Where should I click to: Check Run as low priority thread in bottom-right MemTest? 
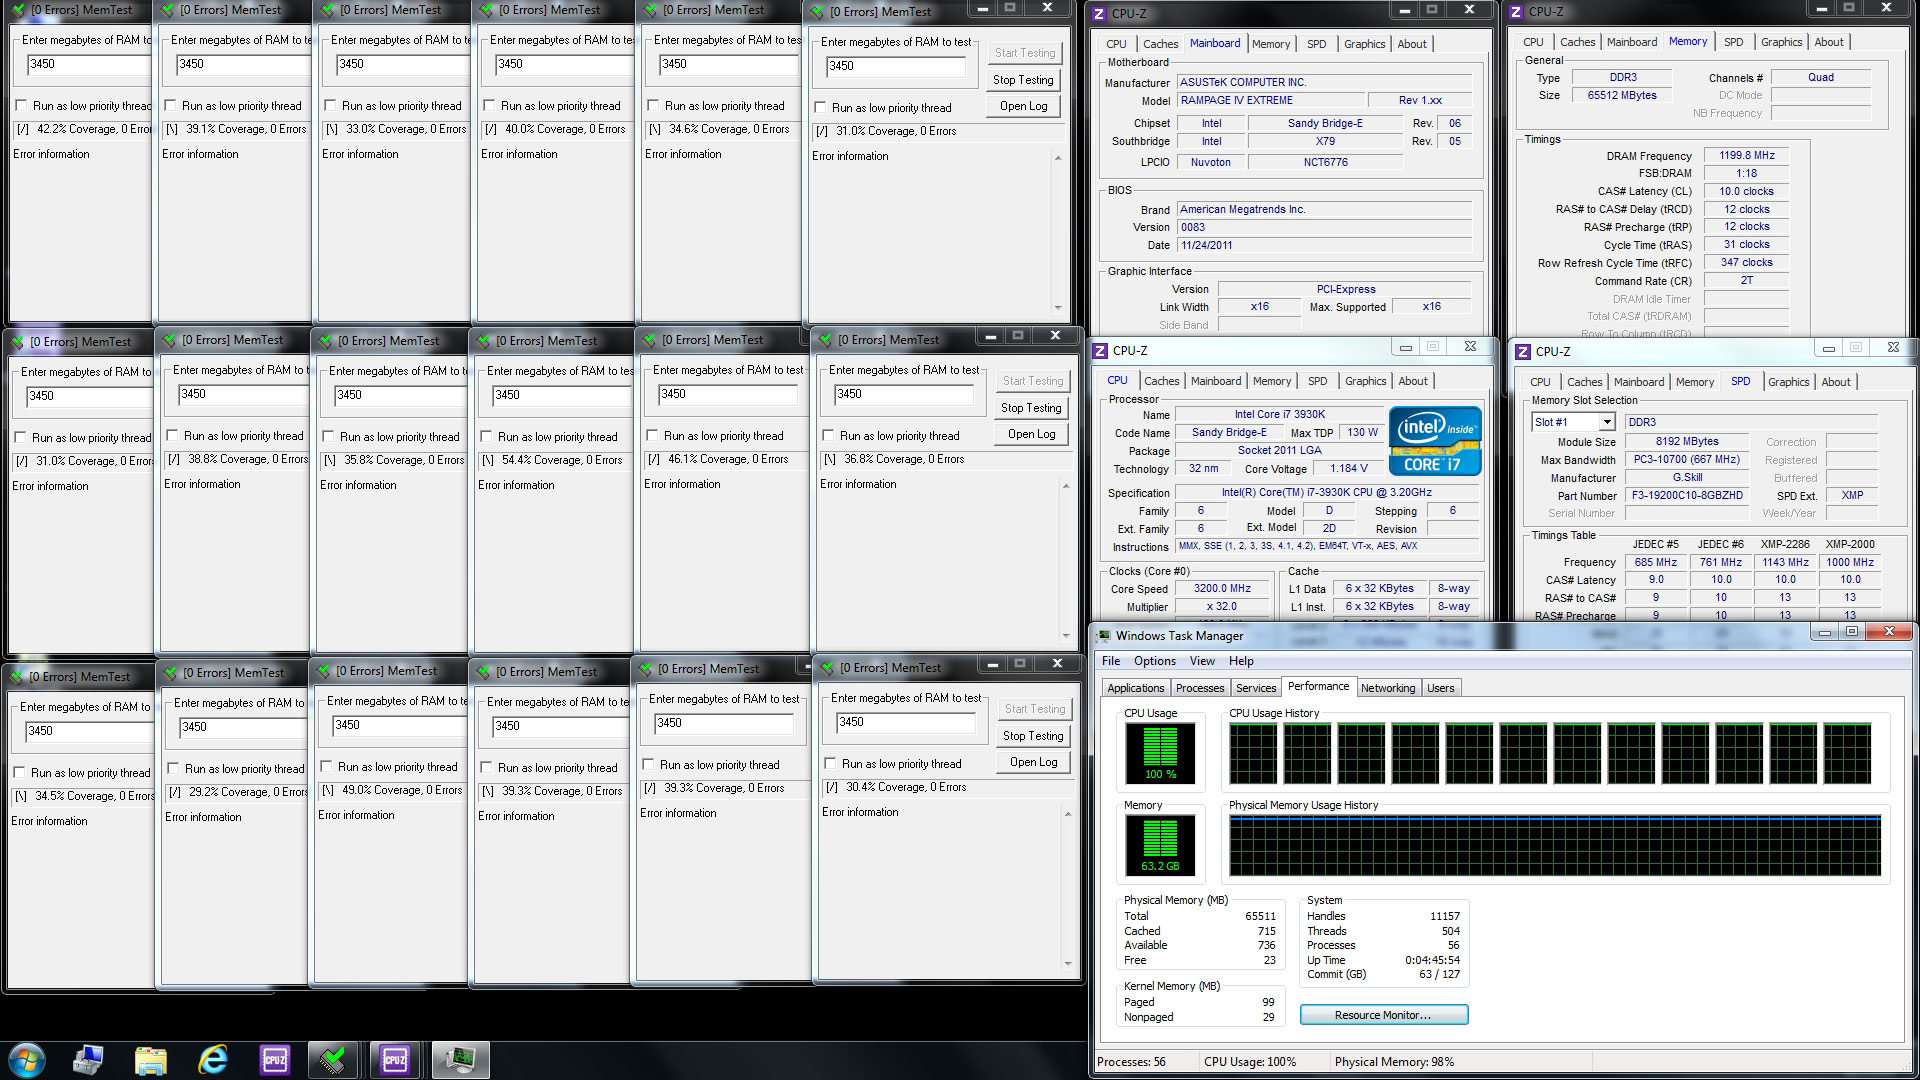829,763
